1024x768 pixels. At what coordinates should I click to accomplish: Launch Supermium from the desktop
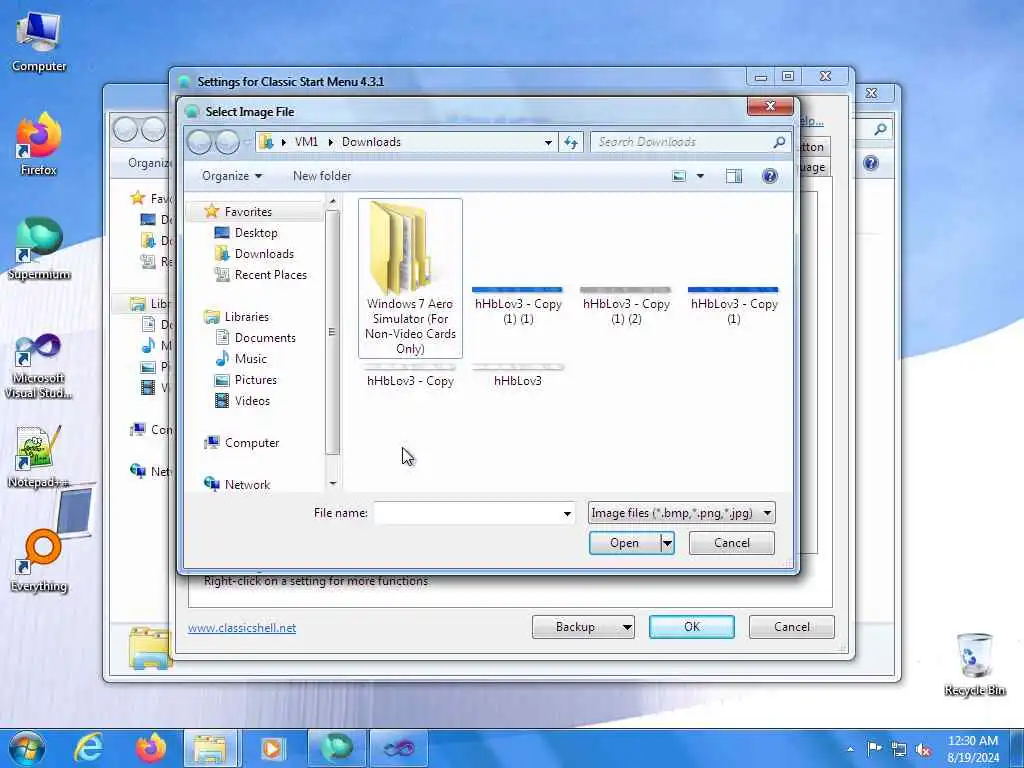tap(39, 249)
